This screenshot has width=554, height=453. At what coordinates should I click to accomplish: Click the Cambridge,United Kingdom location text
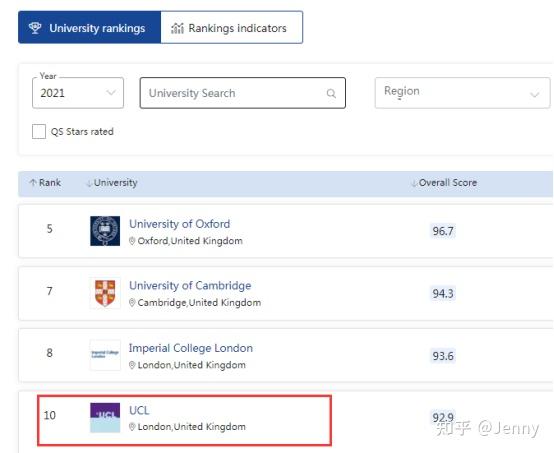click(199, 303)
